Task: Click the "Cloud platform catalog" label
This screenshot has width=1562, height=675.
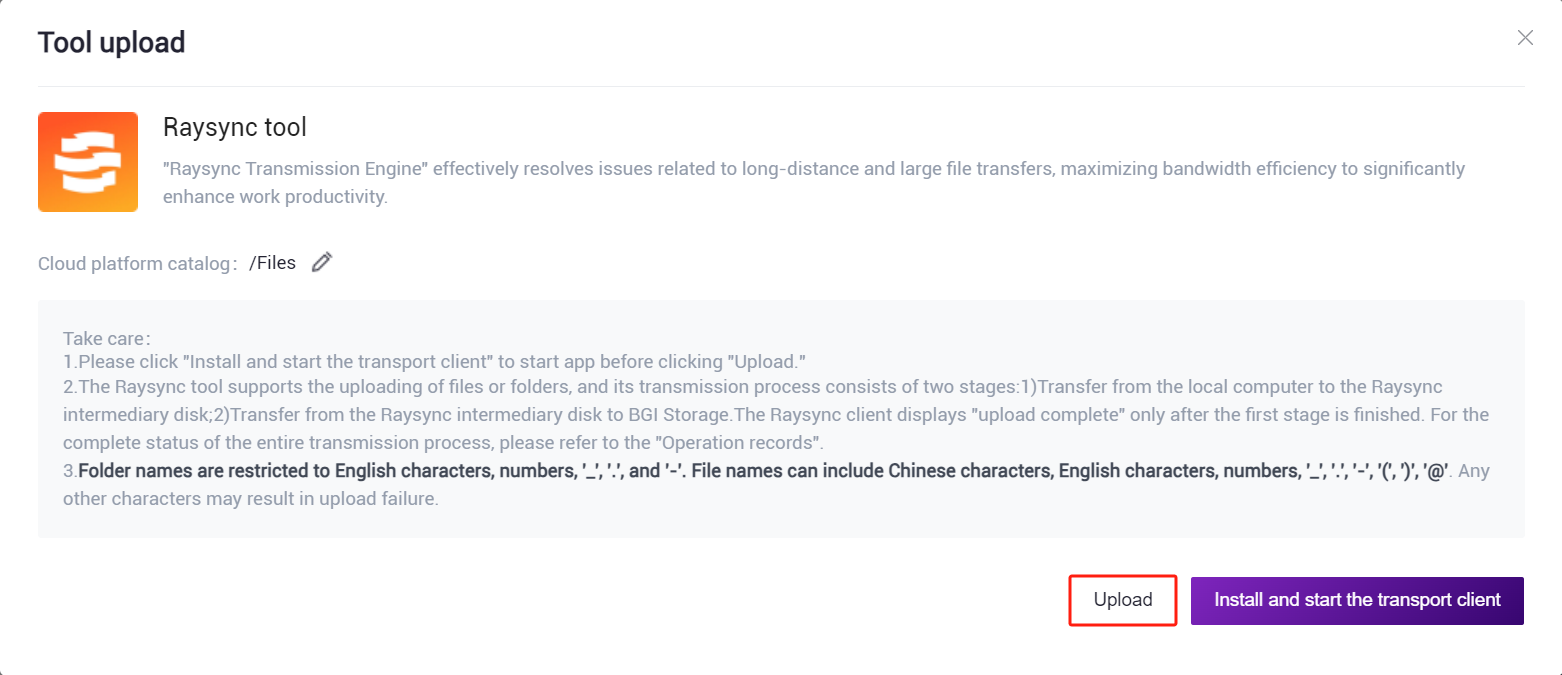Action: pyautogui.click(x=136, y=264)
